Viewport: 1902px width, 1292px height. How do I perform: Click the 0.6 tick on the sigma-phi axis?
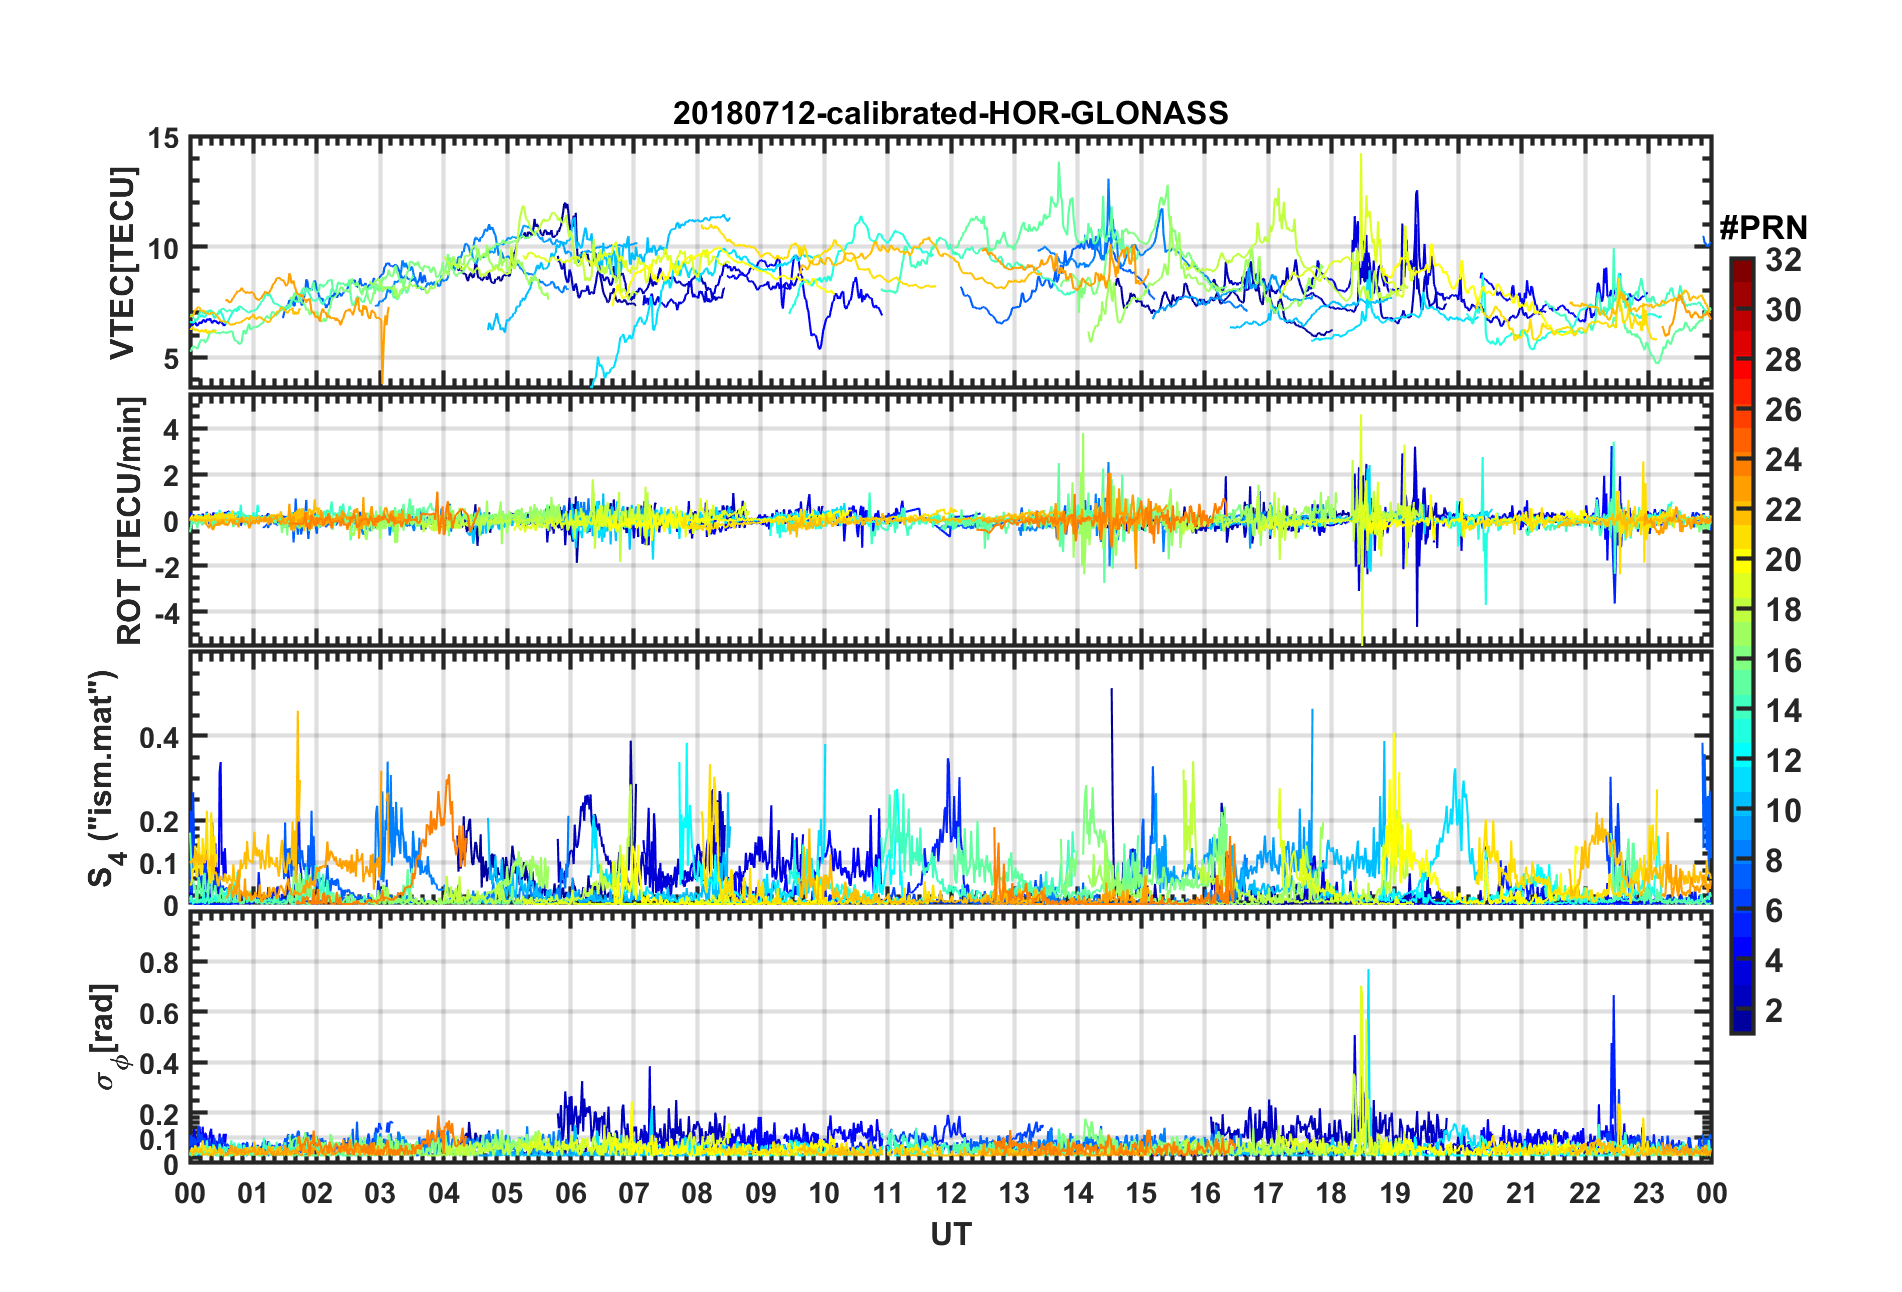click(x=160, y=1013)
